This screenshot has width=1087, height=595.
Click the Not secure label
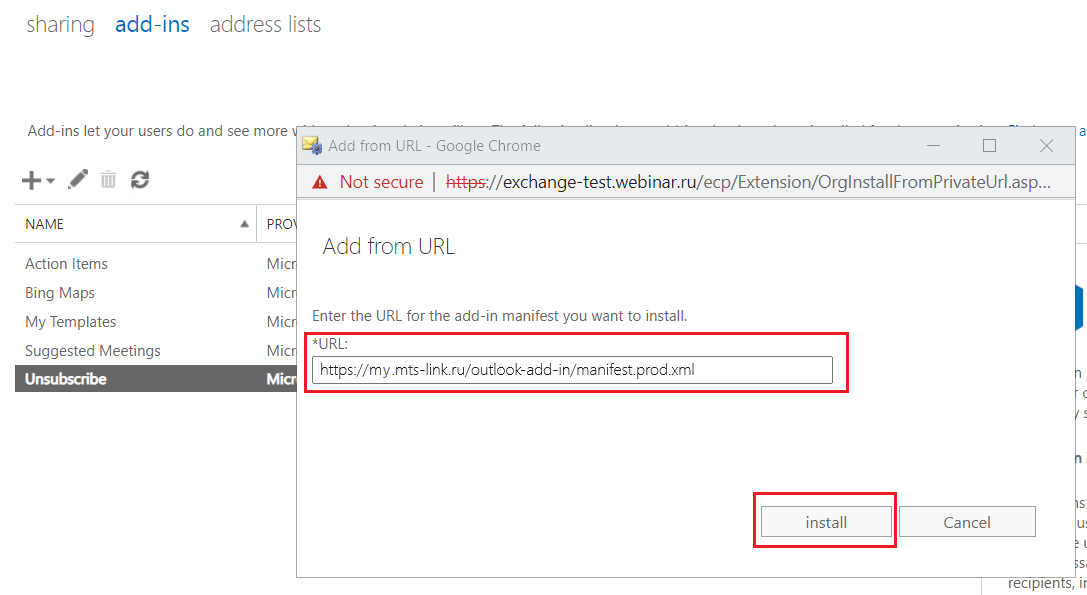(x=381, y=182)
